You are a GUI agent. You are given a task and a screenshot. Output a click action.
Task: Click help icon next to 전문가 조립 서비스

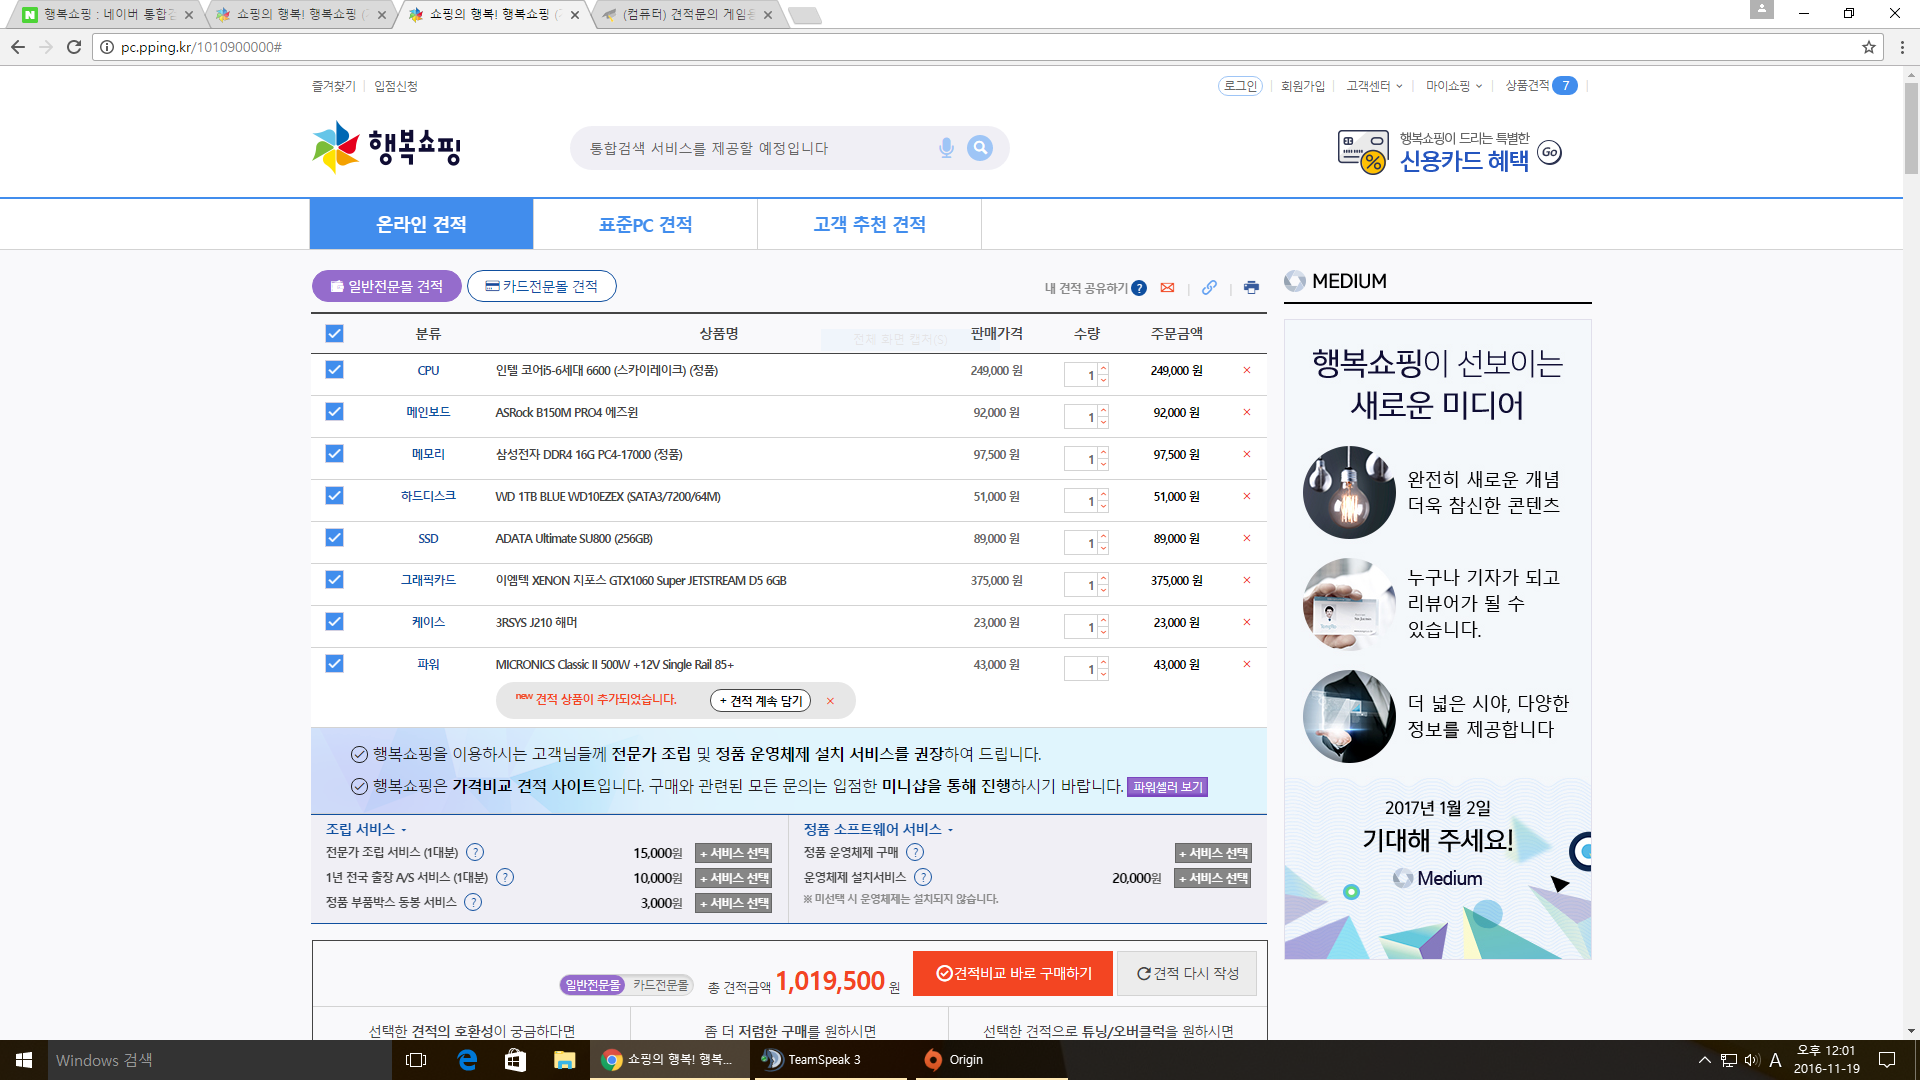pyautogui.click(x=475, y=853)
